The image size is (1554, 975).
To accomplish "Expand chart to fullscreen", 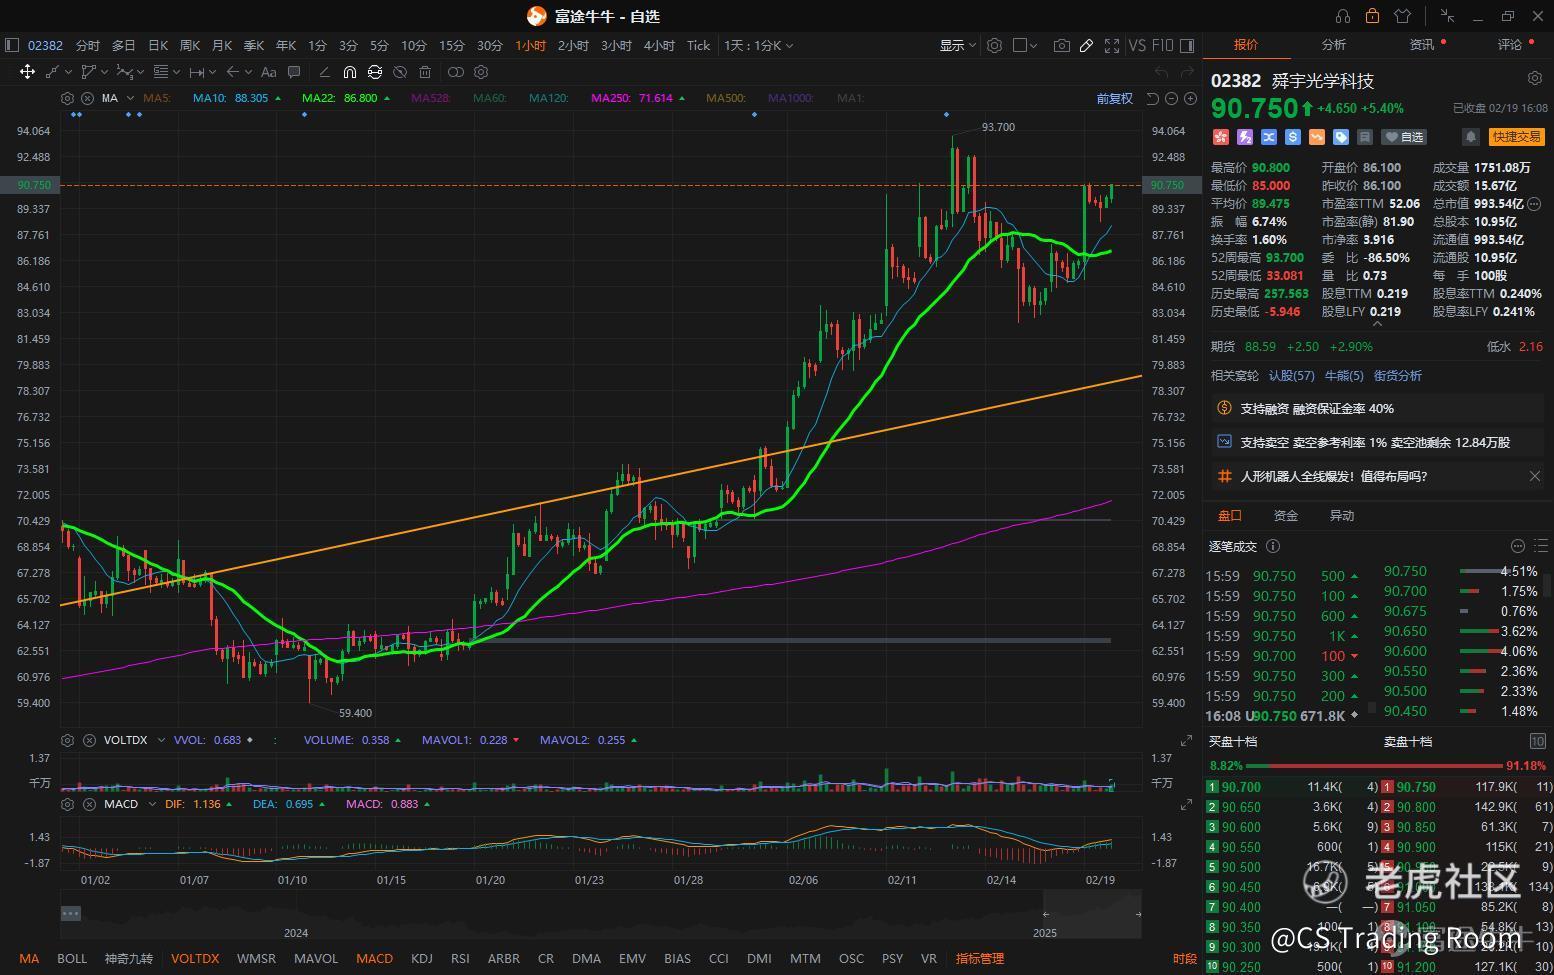I will coord(1112,45).
